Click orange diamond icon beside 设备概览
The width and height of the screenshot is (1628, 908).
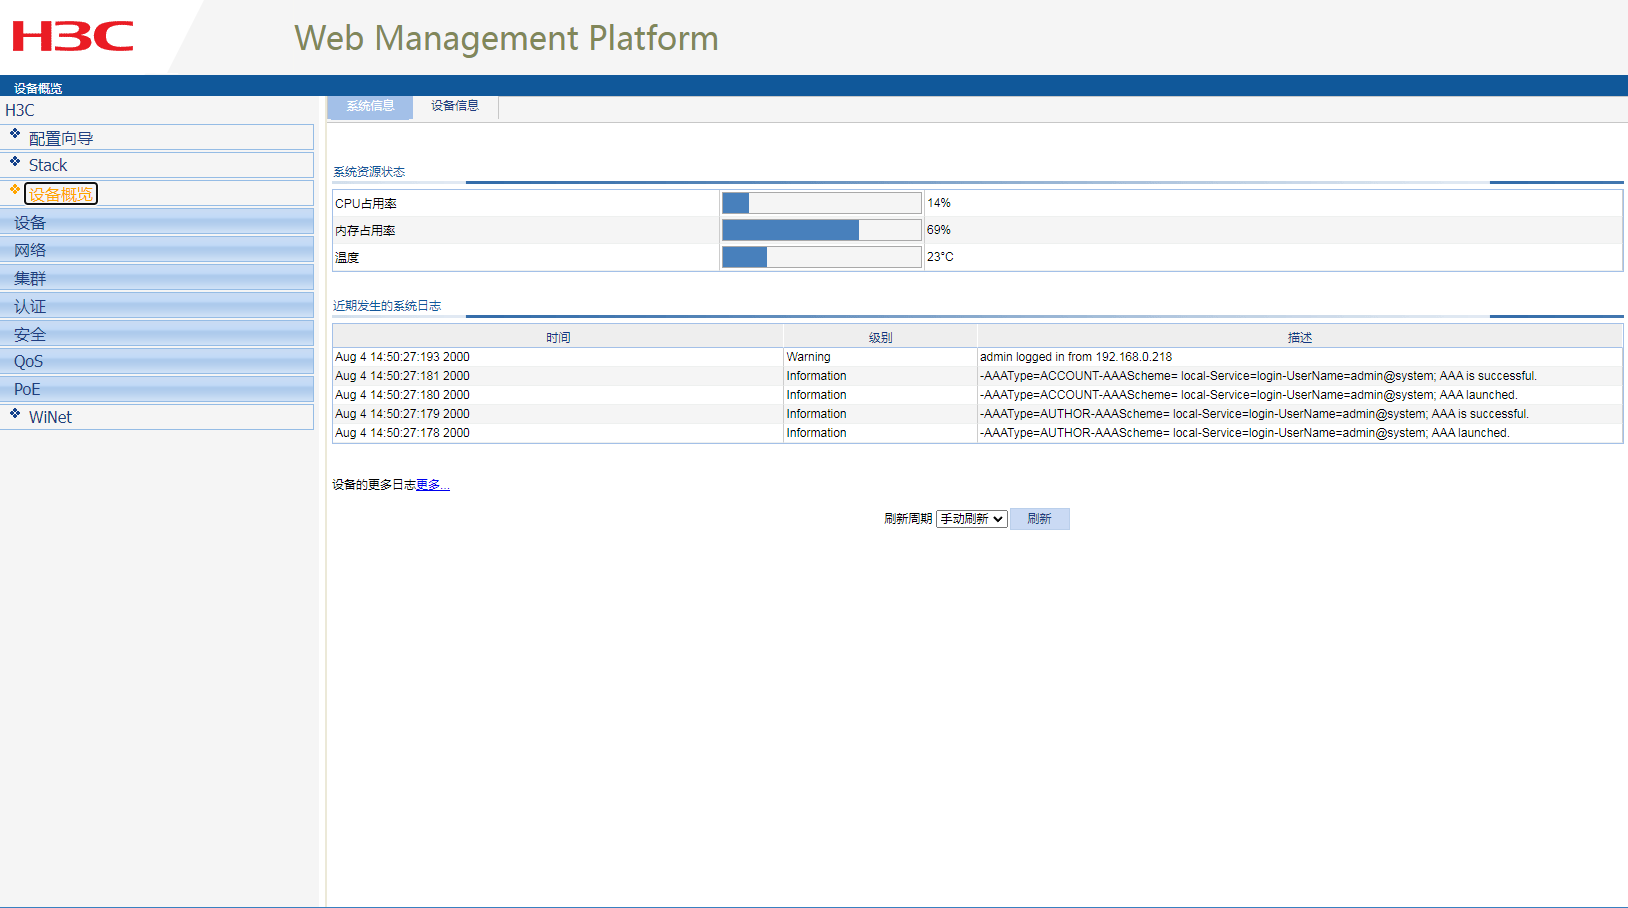tap(15, 189)
